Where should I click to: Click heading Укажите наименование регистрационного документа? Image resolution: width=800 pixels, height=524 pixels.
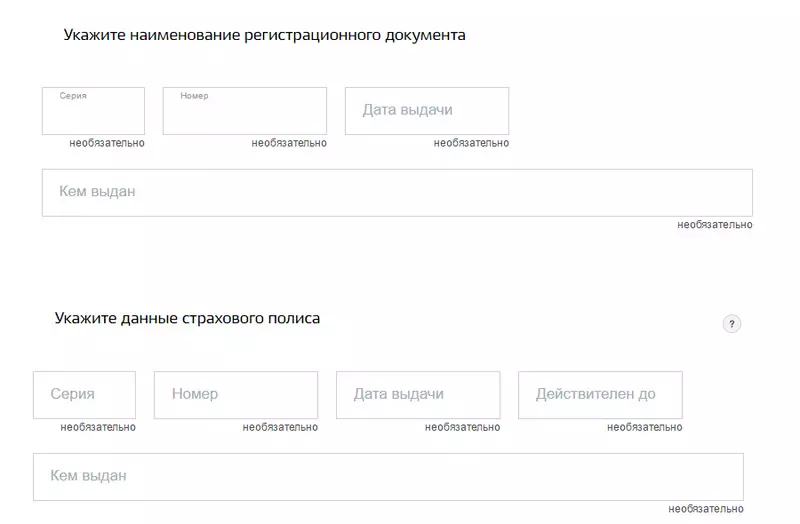pos(264,35)
